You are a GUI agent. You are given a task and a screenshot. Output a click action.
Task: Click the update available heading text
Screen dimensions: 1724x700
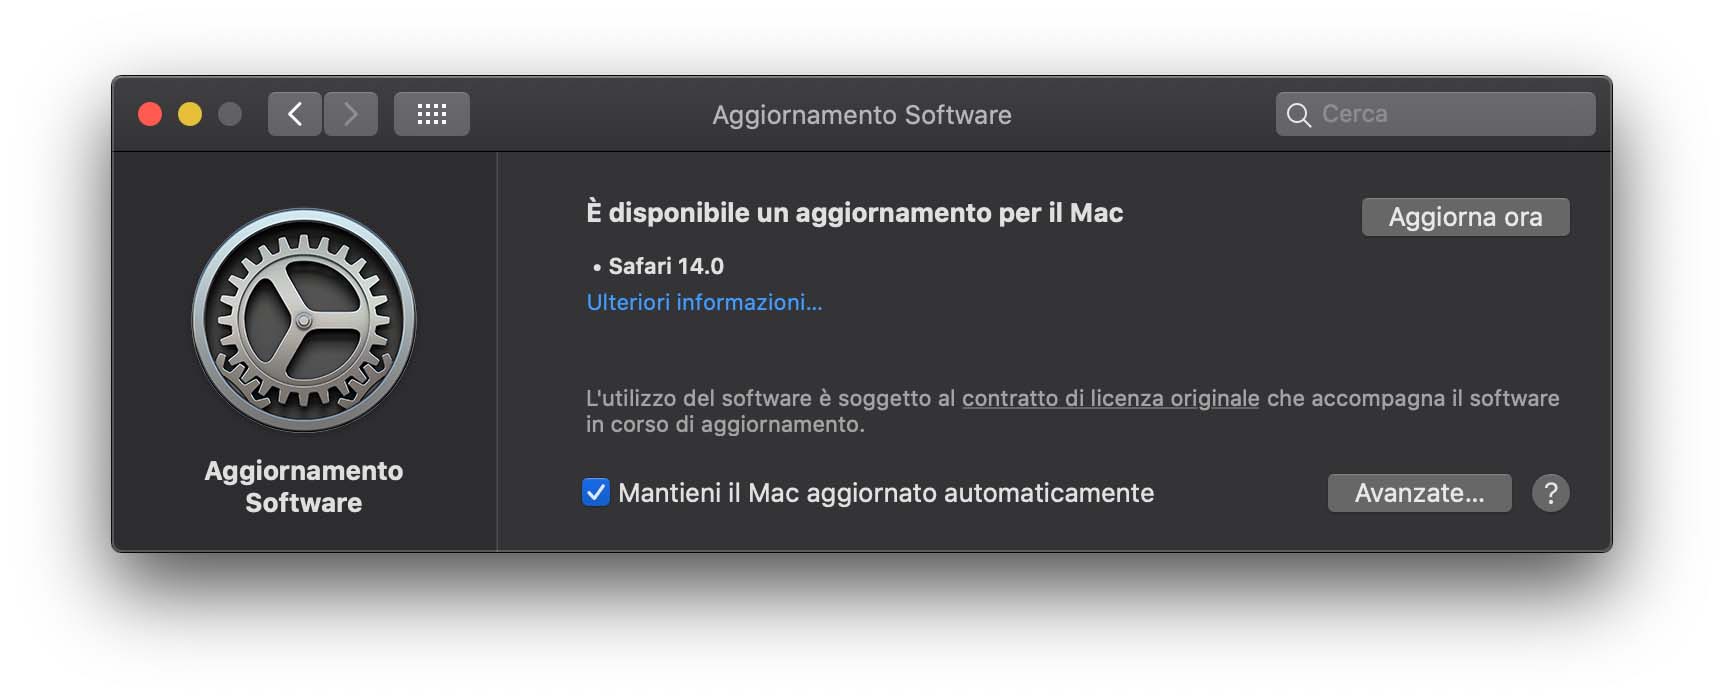pos(854,213)
